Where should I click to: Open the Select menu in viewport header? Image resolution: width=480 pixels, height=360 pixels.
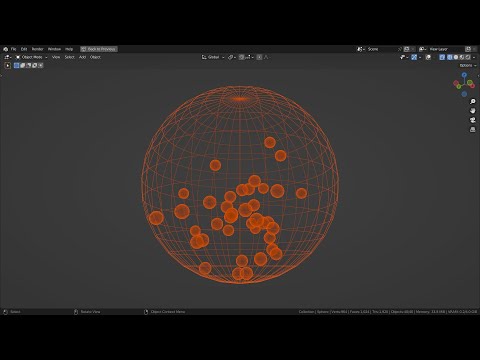pos(69,57)
